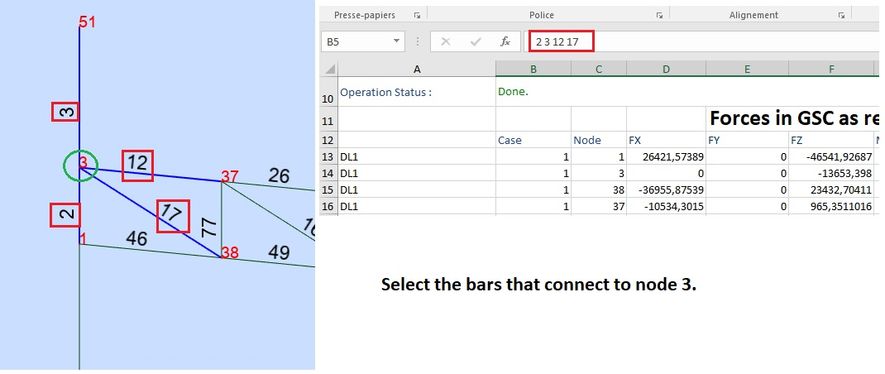Click the Node cell containing 38
885x374 pixels.
599,190
